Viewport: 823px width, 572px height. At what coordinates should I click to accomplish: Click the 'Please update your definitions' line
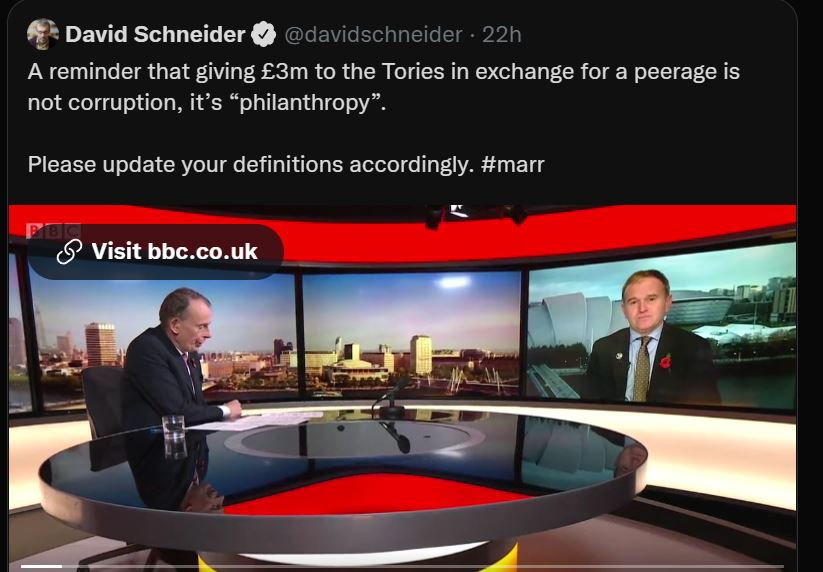tap(286, 165)
